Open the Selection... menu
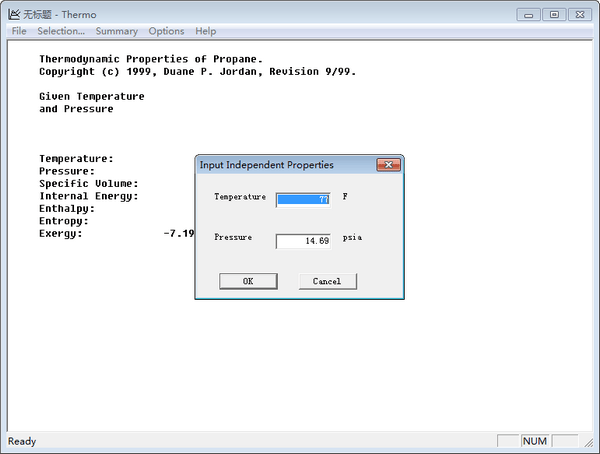This screenshot has height=454, width=600. coord(61,31)
